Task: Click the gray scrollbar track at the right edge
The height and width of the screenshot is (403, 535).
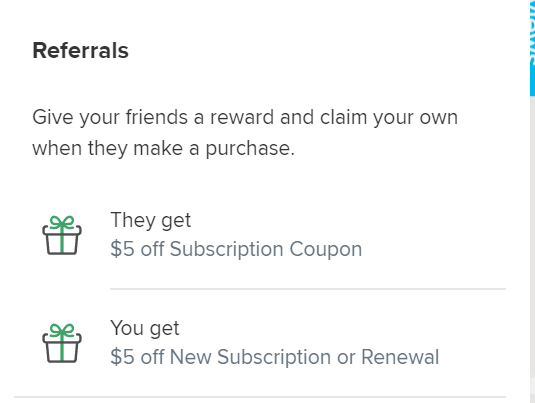Action: [x=532, y=249]
